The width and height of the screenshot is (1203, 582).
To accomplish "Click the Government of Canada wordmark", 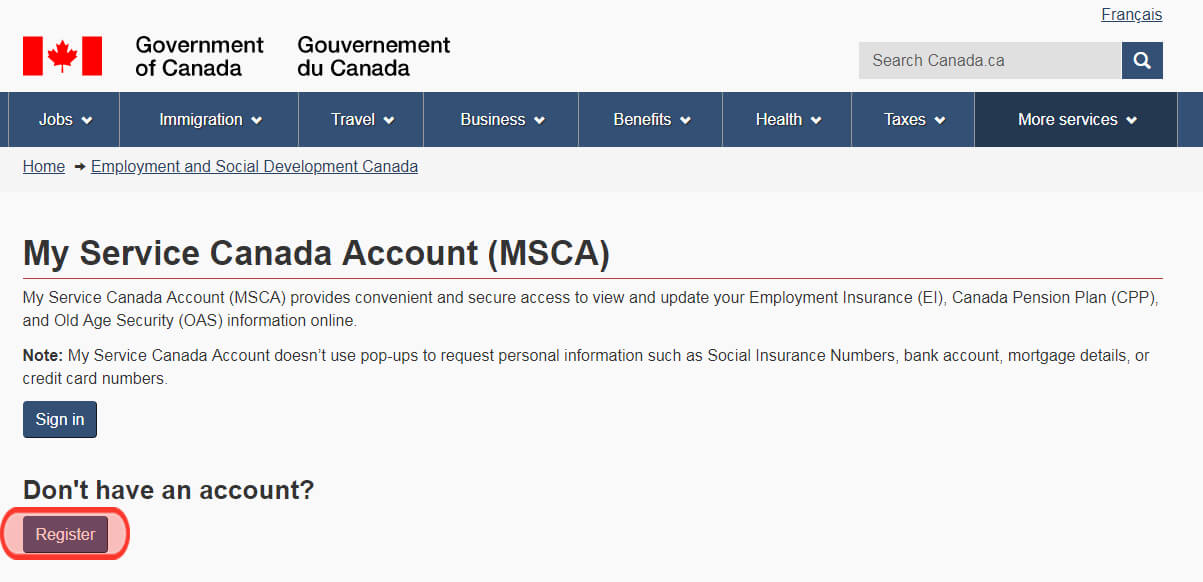I will (199, 56).
